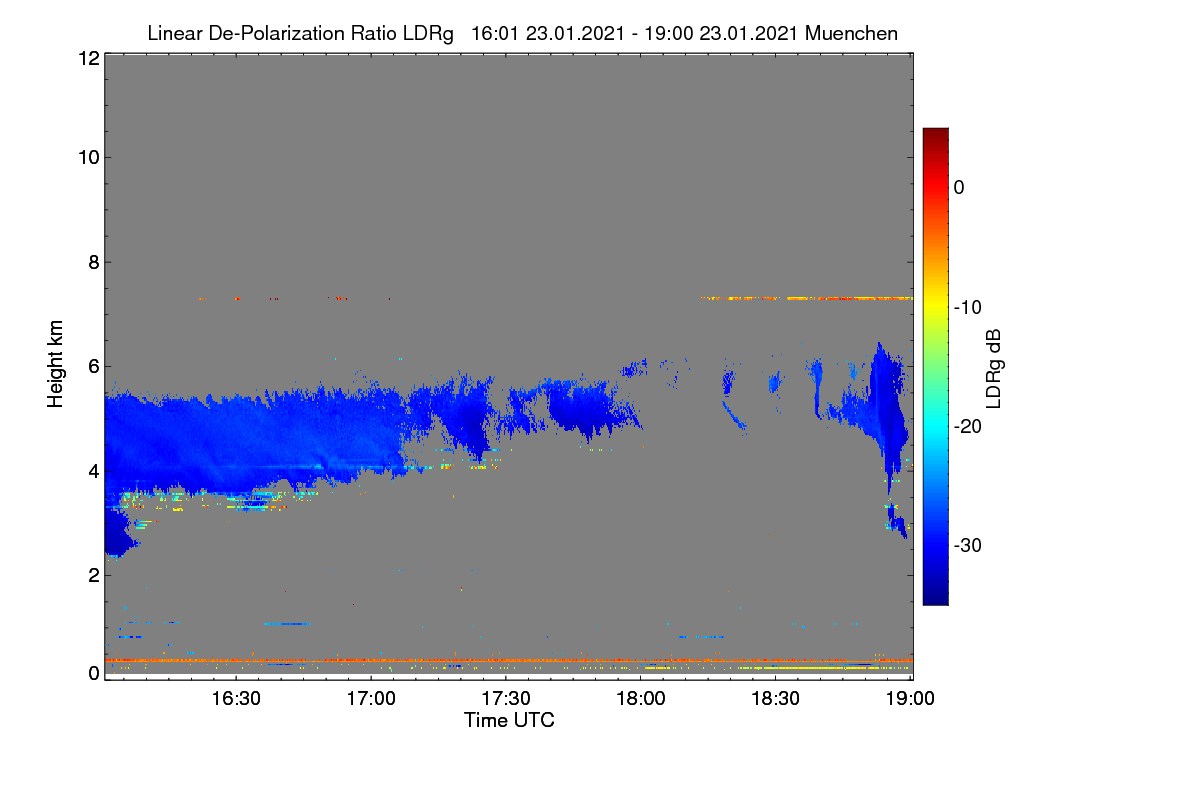Click the plot title text
Viewport: 1200px width, 800px height.
pos(522,33)
